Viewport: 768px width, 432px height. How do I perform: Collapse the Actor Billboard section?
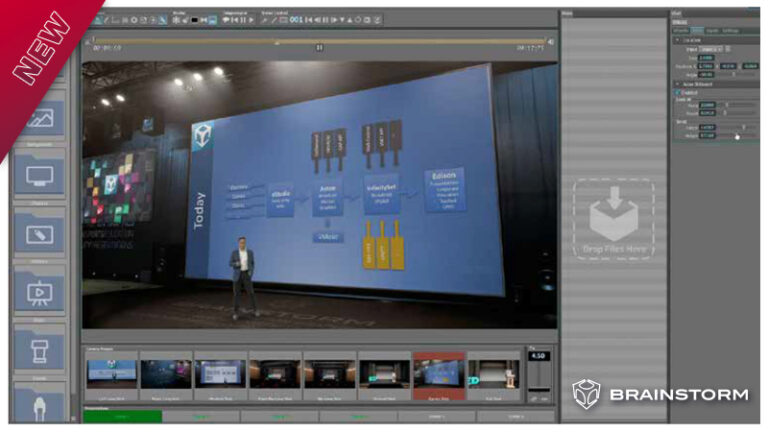coord(677,84)
